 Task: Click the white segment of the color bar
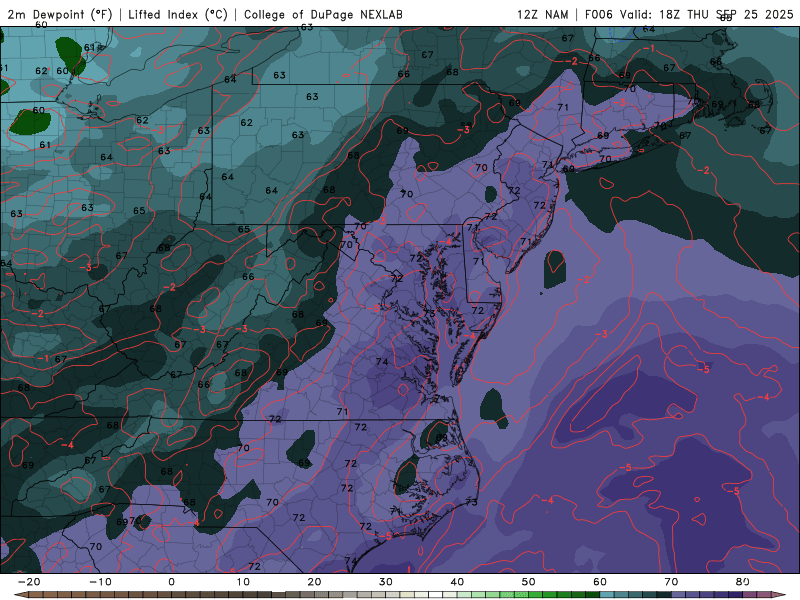pos(435,594)
